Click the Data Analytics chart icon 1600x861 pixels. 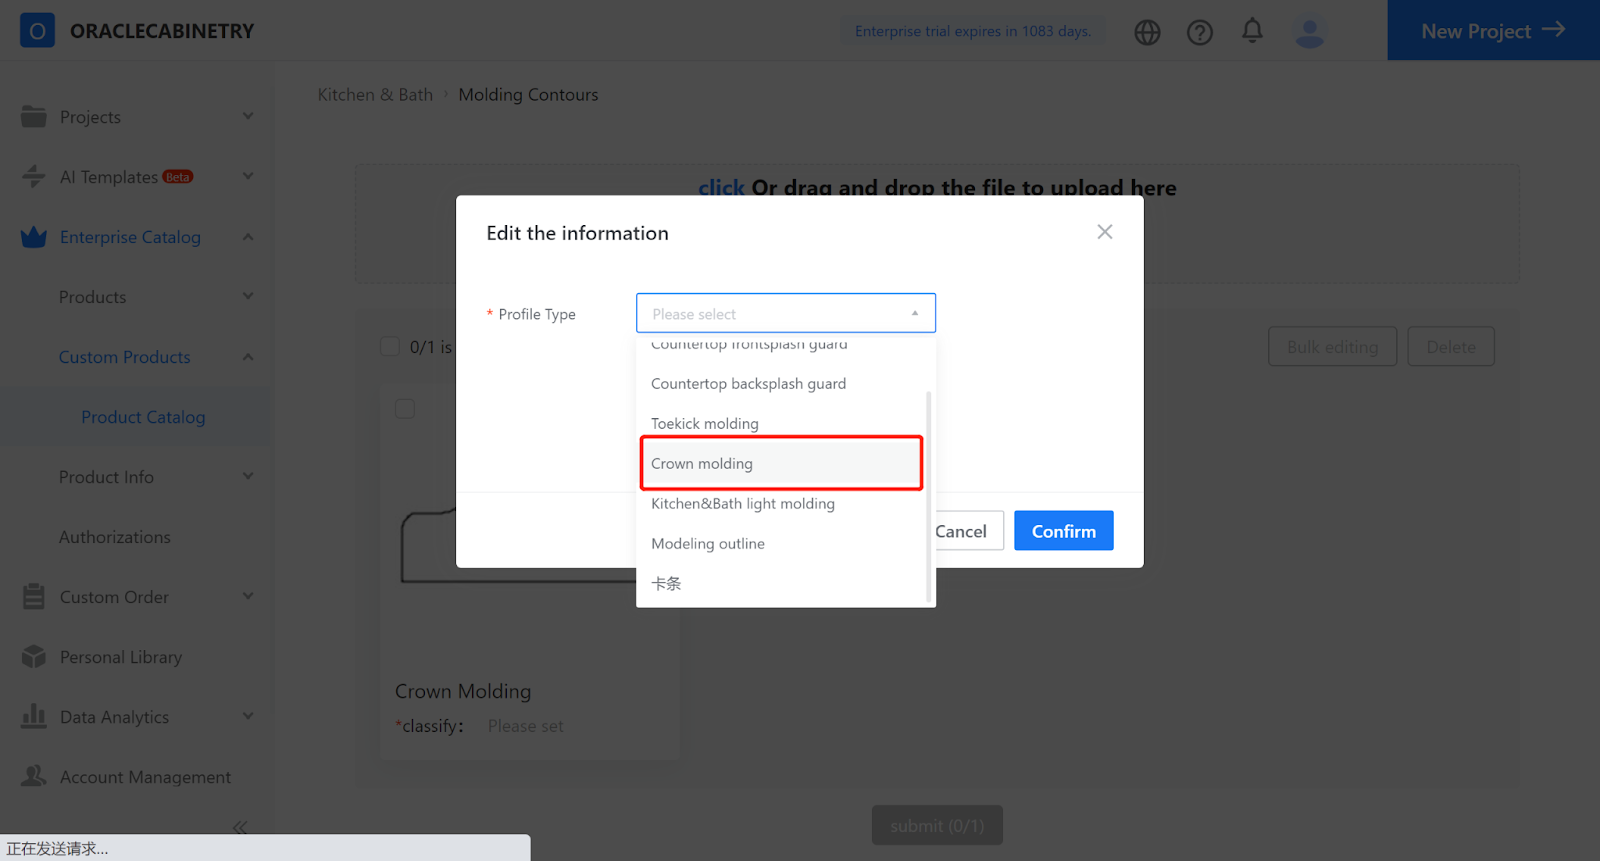(34, 716)
